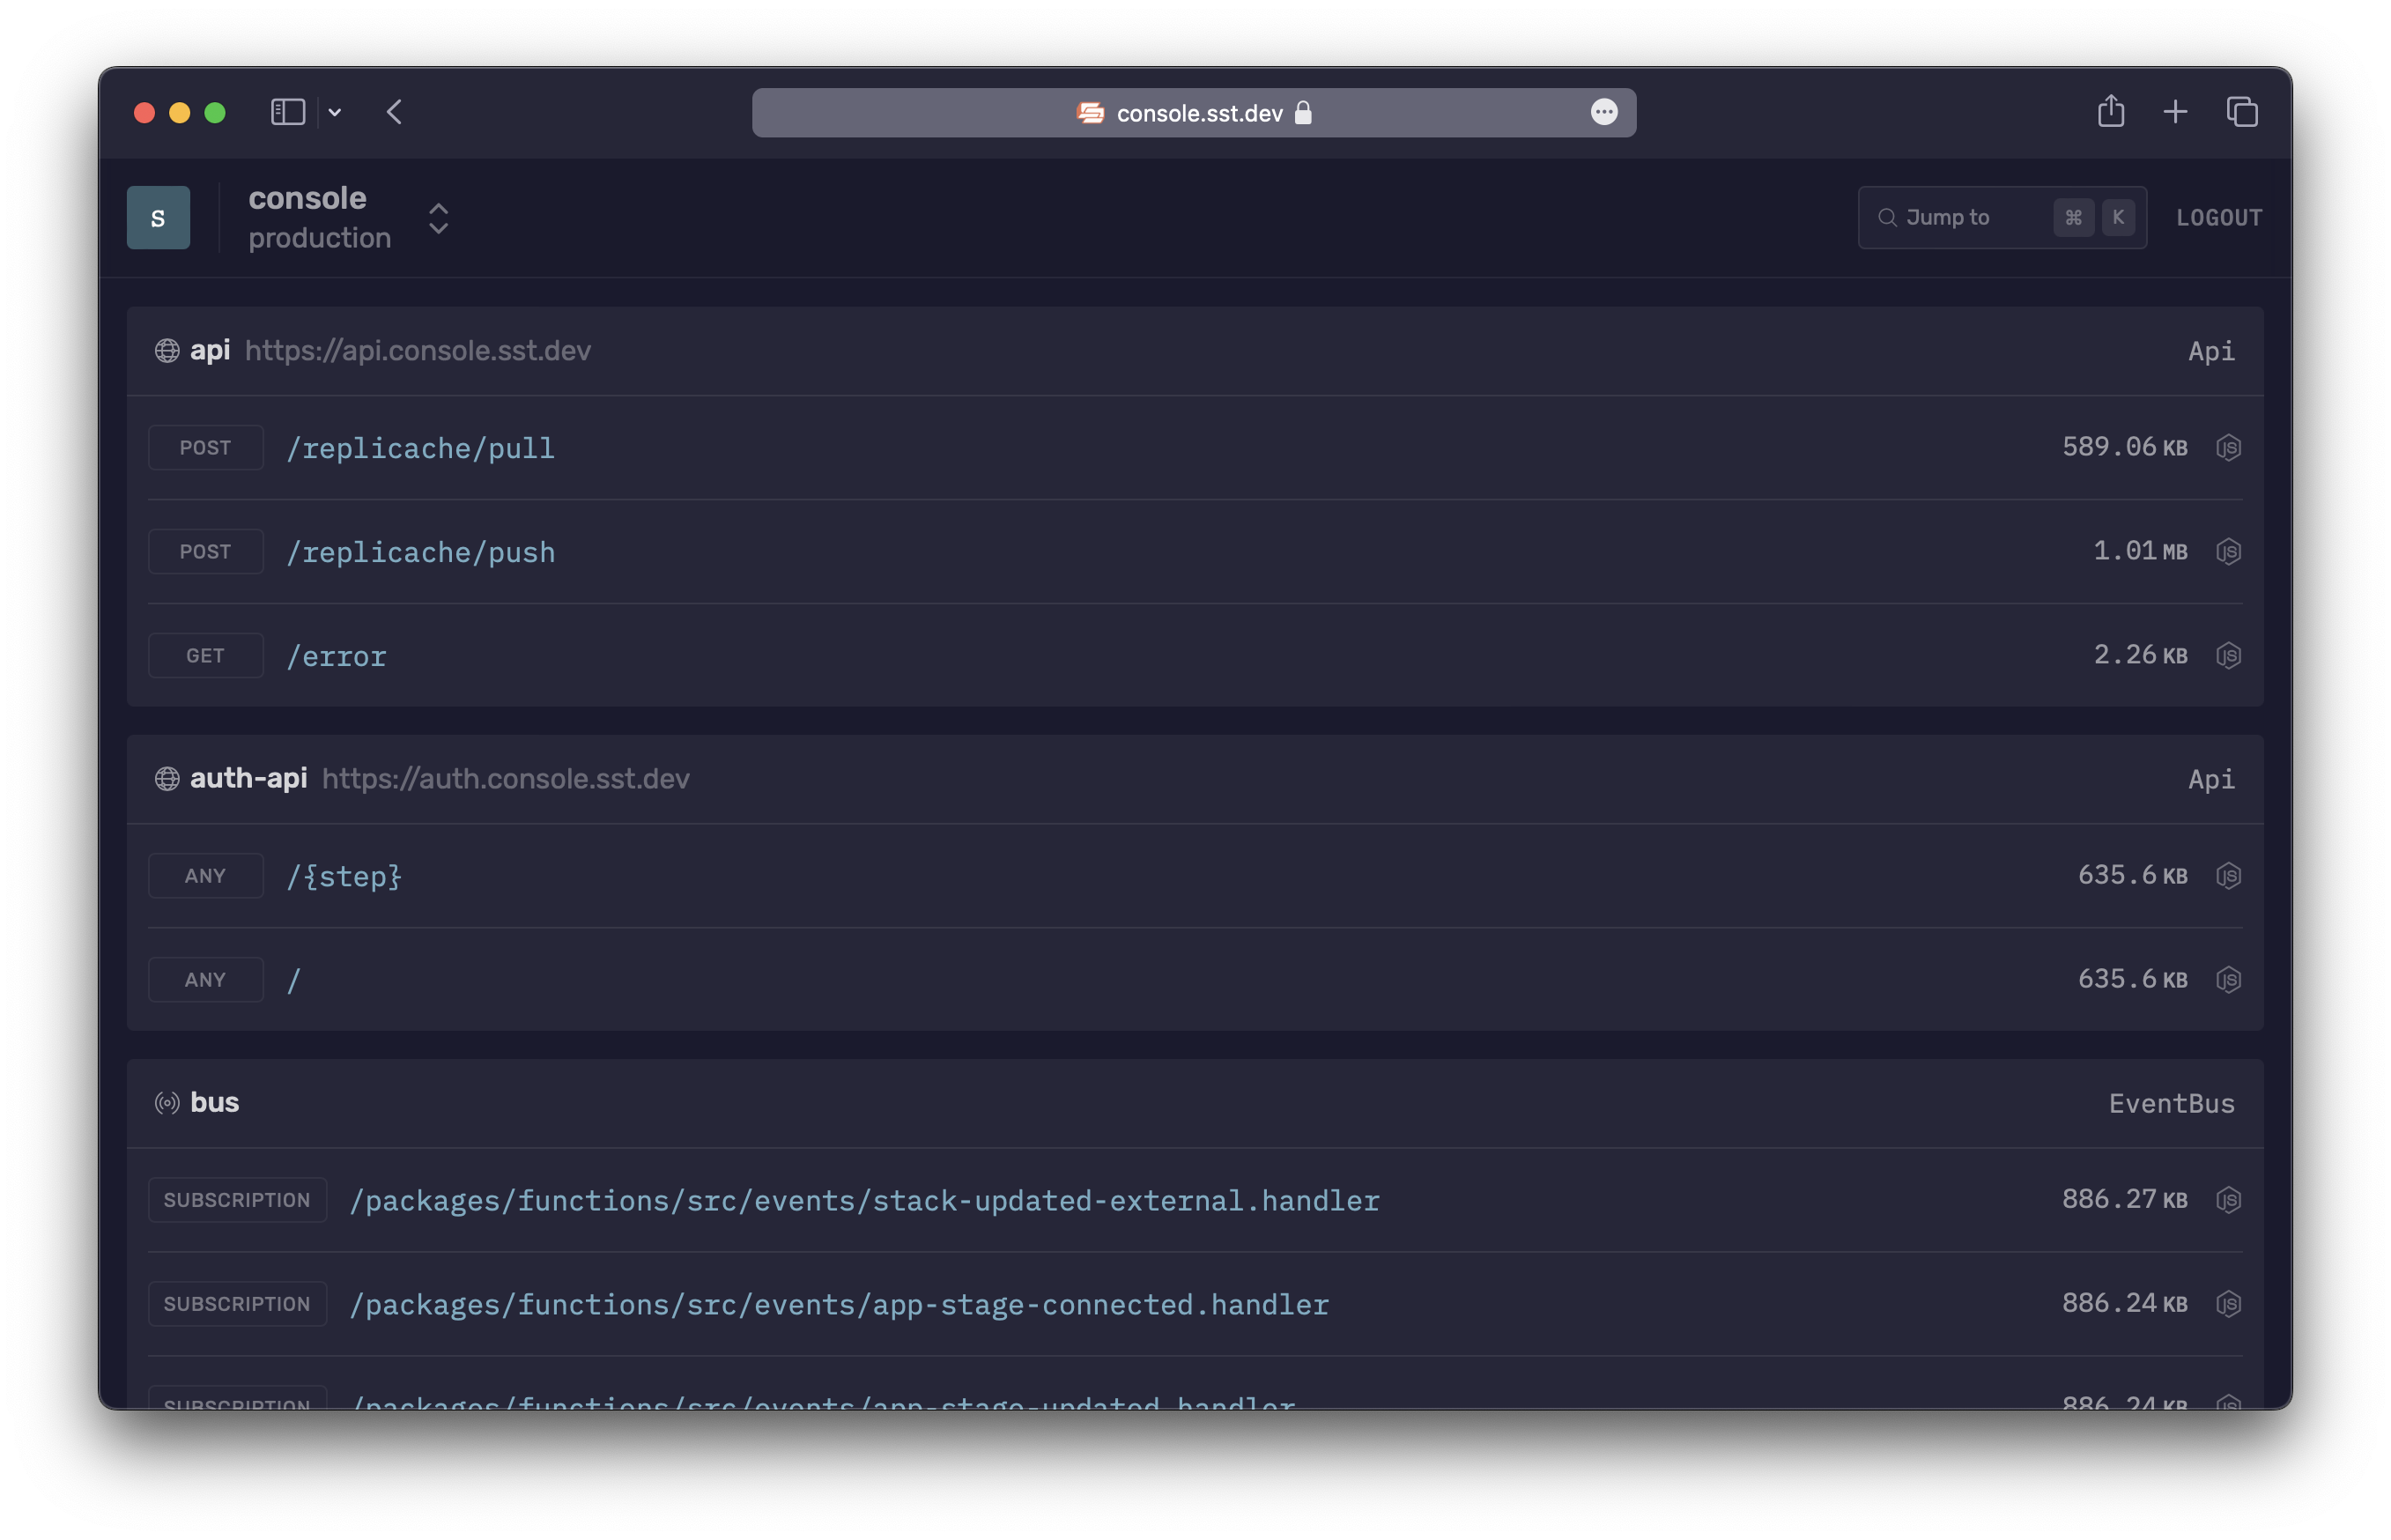Click the Node.js icon beside the /error route
The image size is (2391, 1540).
[x=2230, y=655]
